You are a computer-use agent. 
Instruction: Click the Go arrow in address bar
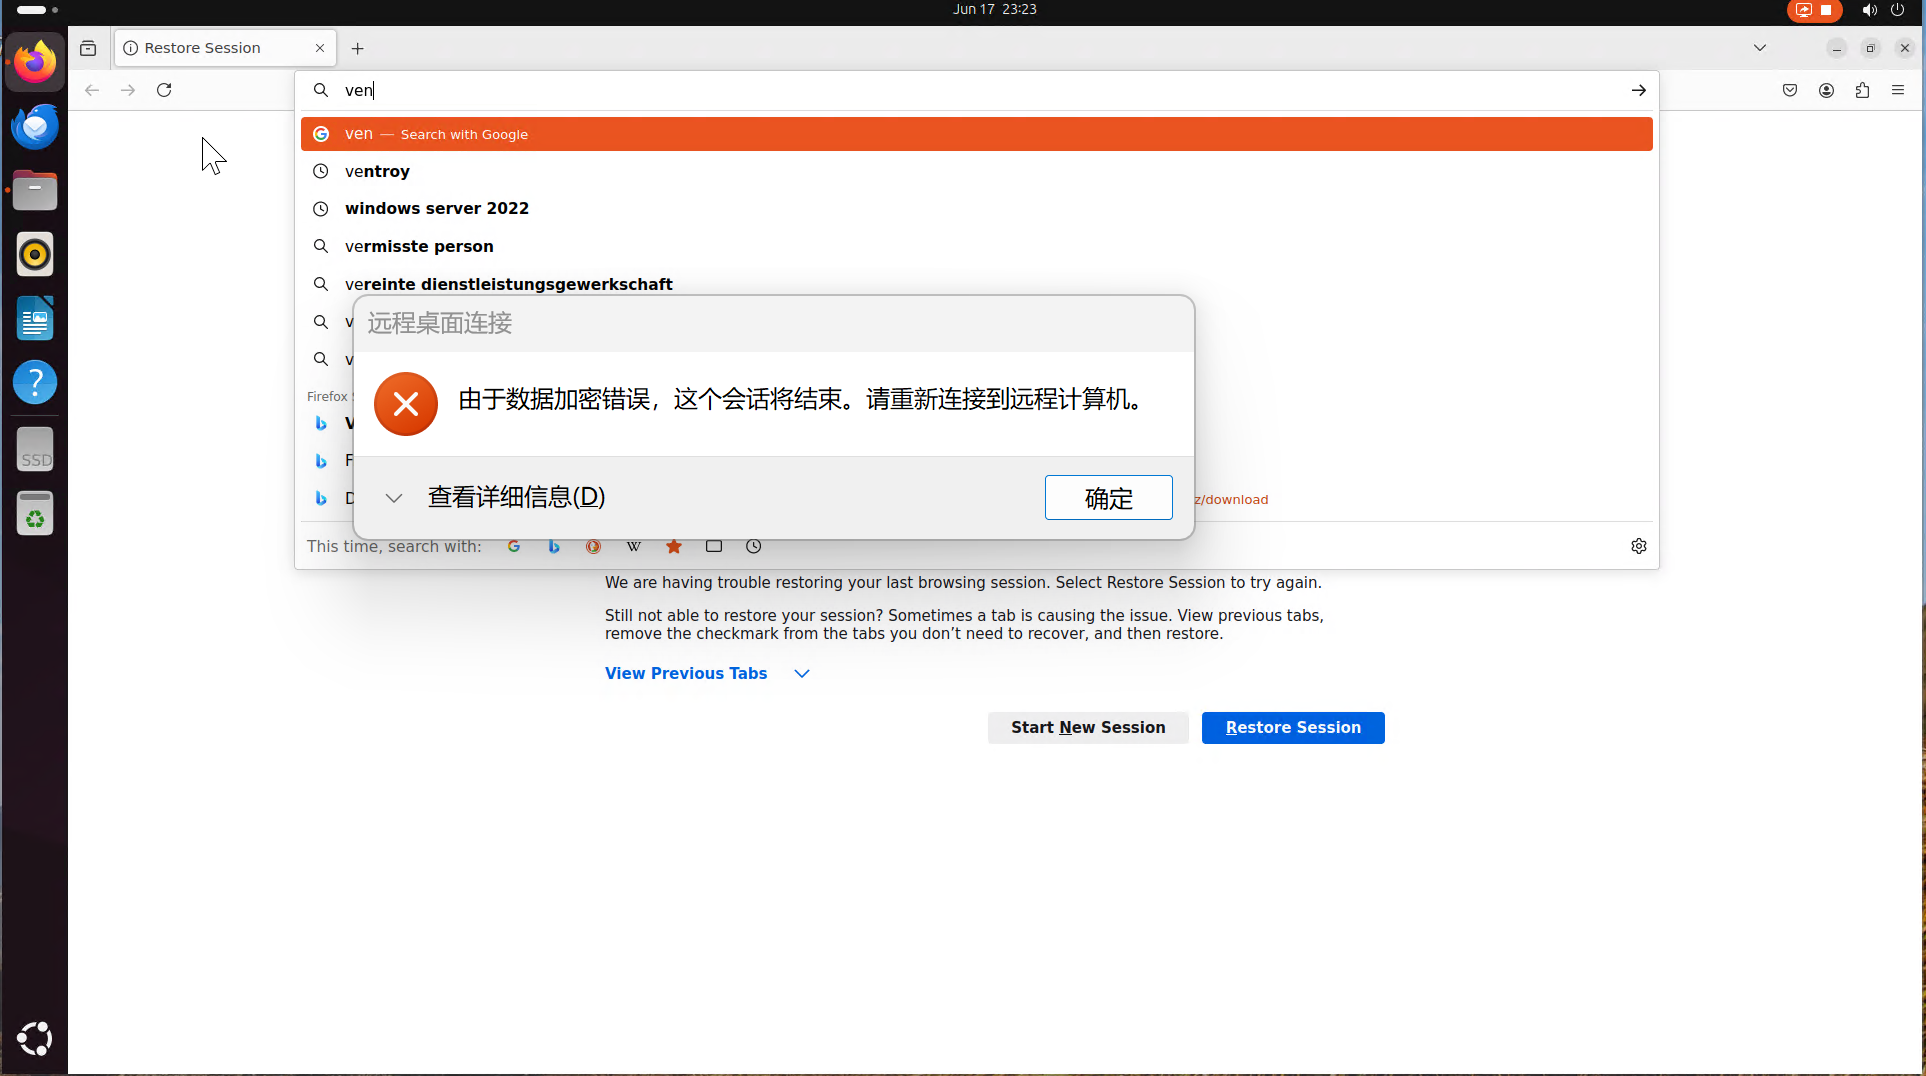[1639, 90]
